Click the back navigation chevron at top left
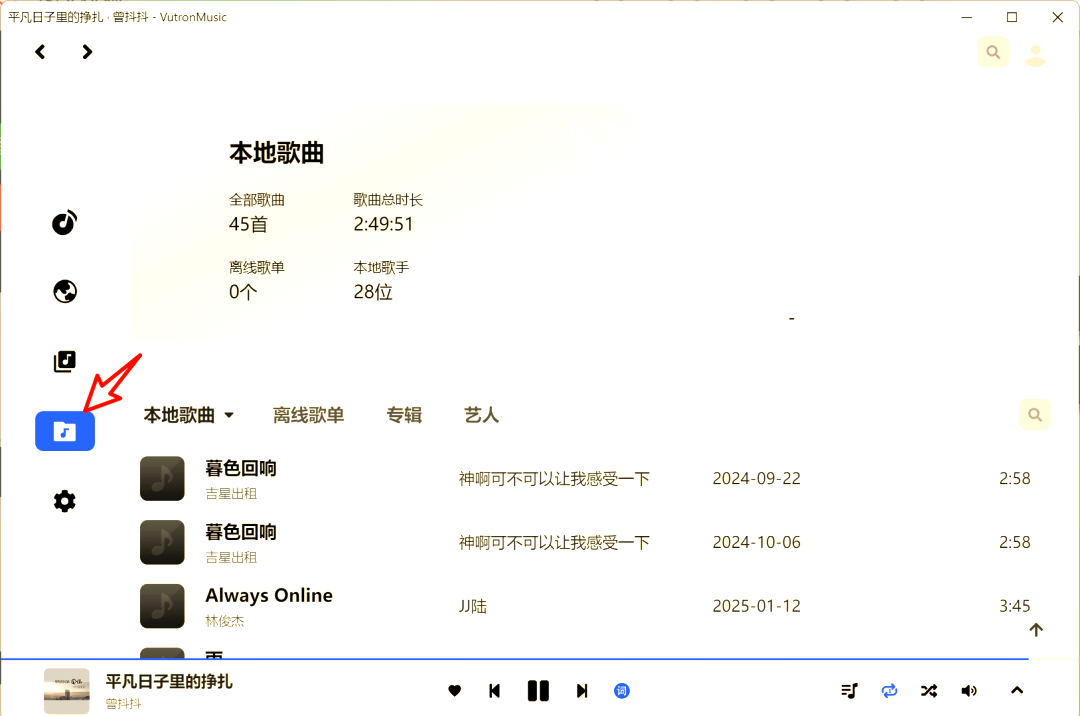The height and width of the screenshot is (716, 1080). [40, 51]
